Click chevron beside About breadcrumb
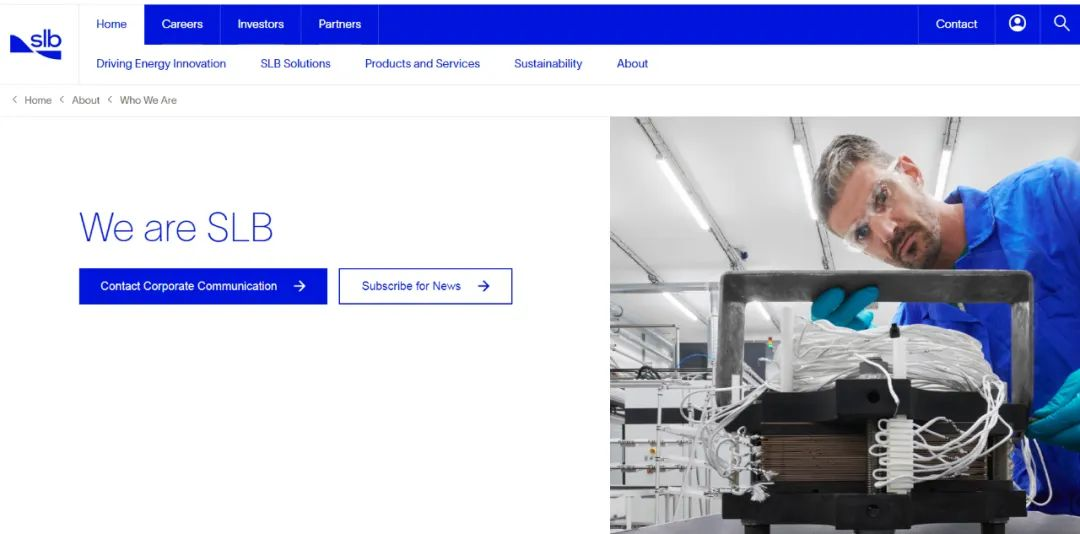Screen dimensions: 1080x534 coord(62,100)
